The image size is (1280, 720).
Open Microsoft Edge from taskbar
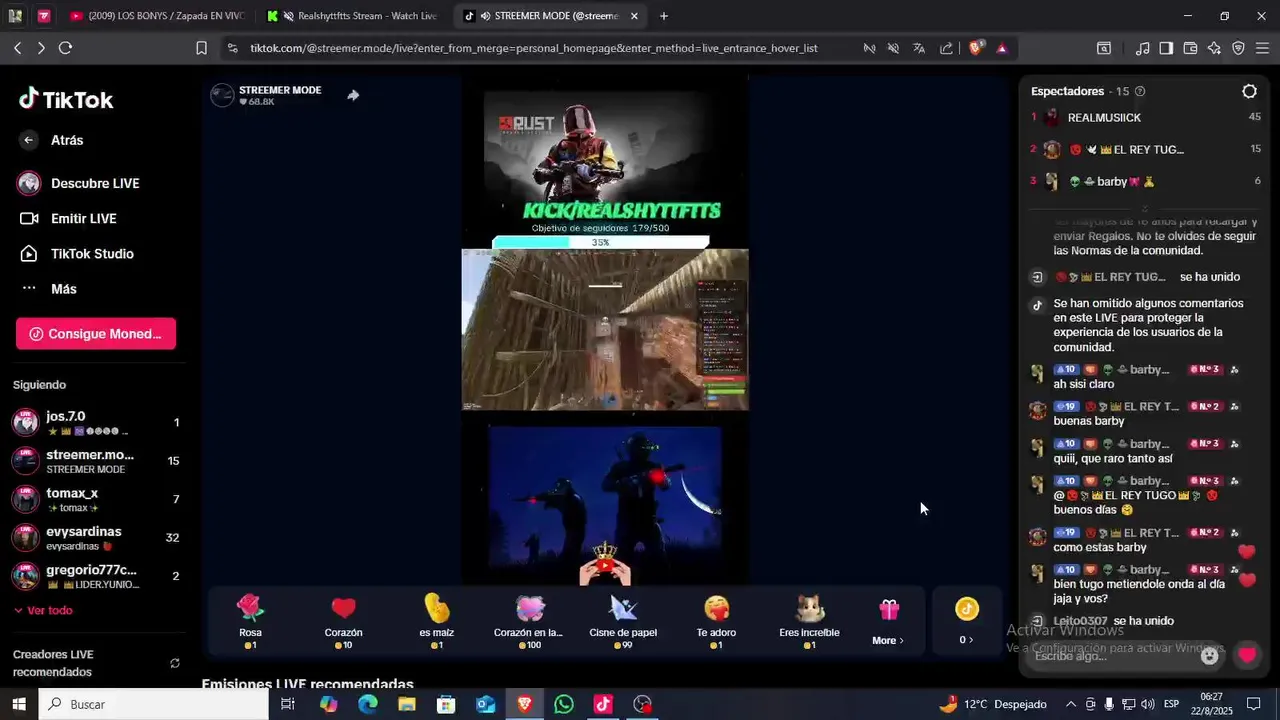coord(368,704)
